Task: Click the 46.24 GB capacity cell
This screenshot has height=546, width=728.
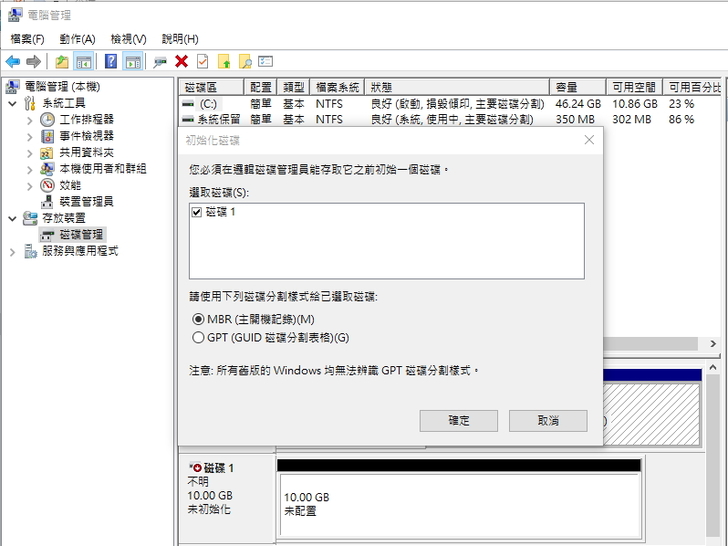Action: tap(578, 104)
